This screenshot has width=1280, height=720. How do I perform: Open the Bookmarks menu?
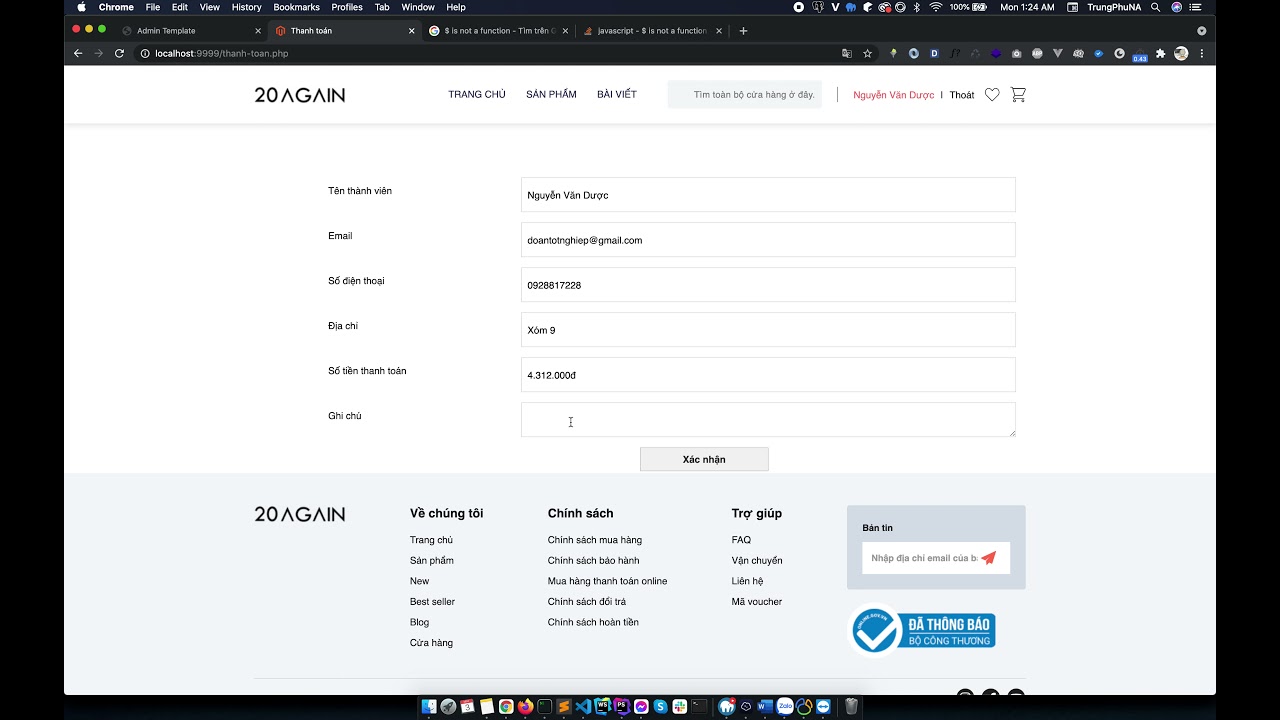pos(296,7)
